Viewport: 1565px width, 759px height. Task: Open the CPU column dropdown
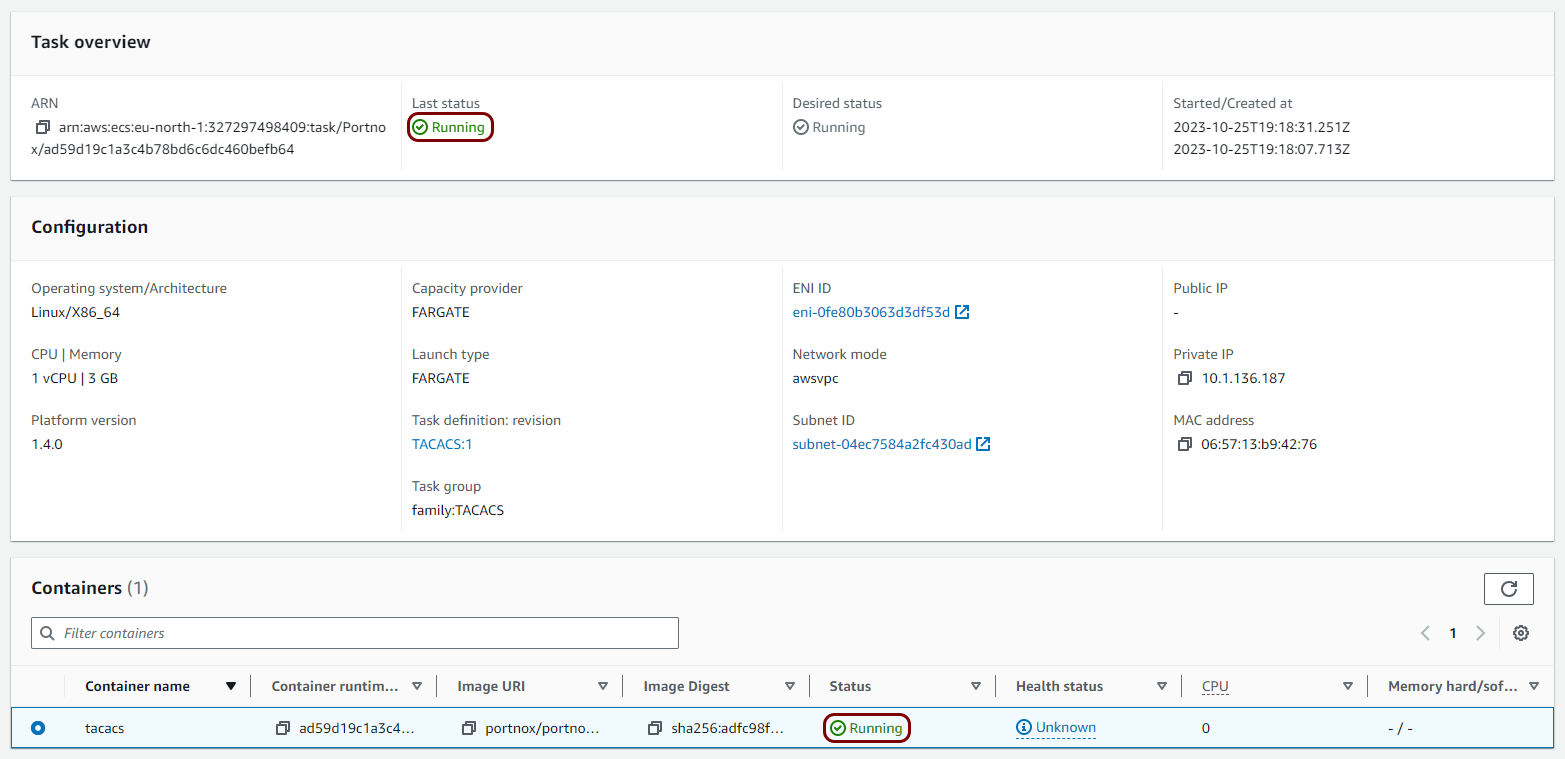(1348, 686)
